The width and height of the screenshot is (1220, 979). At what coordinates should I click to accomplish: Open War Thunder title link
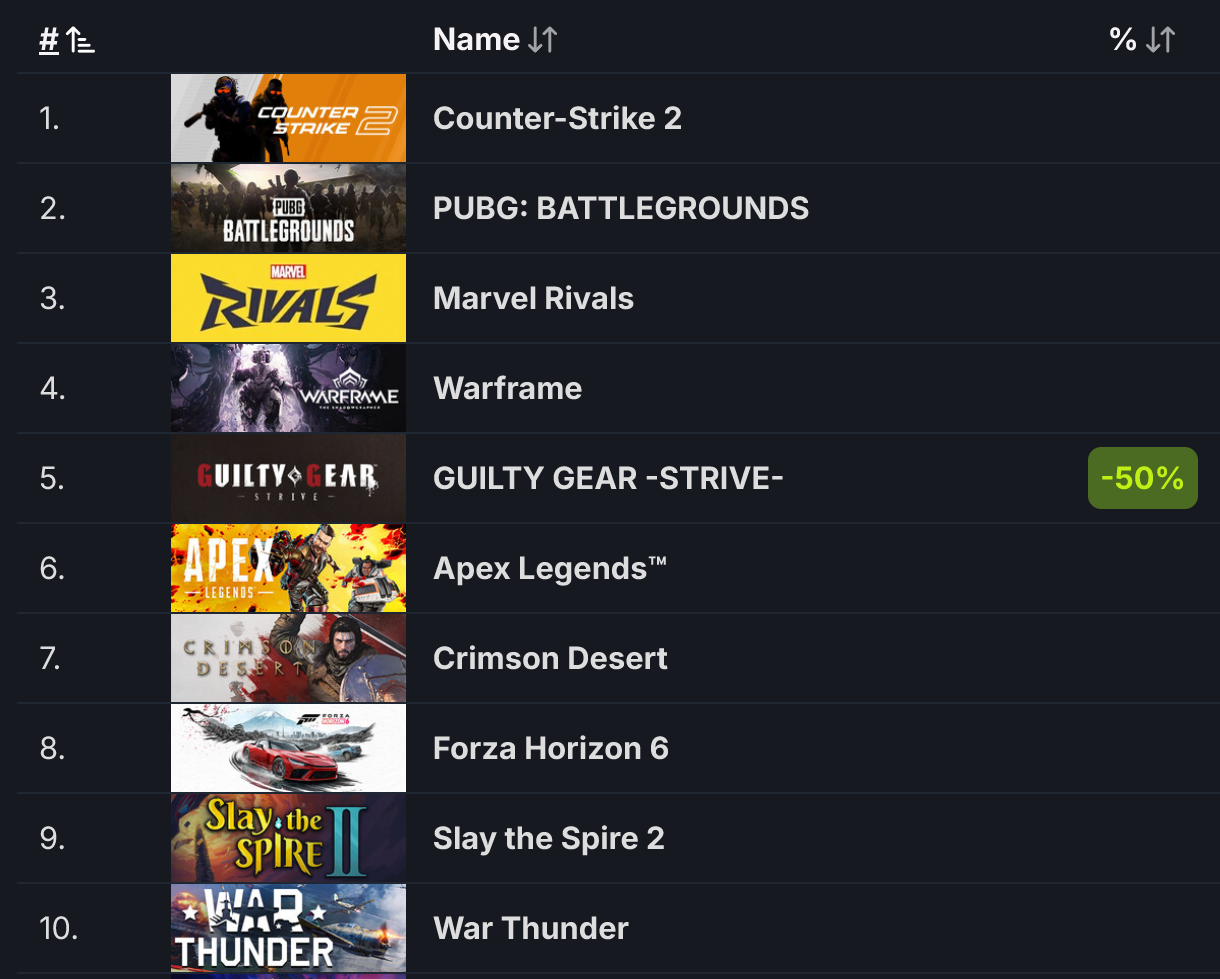531,928
